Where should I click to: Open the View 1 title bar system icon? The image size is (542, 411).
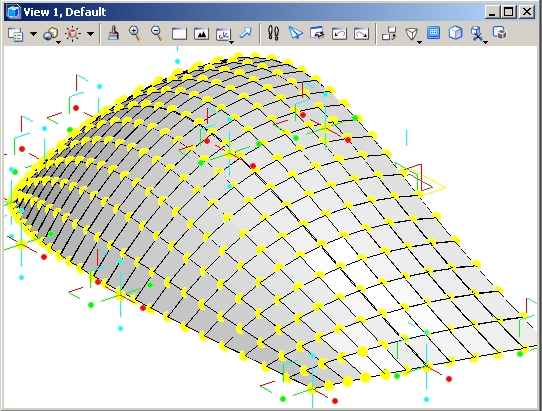pos(13,12)
